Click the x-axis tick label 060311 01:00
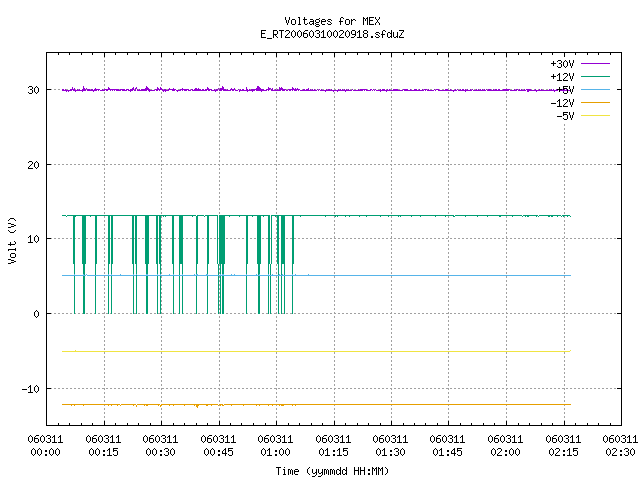The height and width of the screenshot is (480, 640). tap(276, 446)
